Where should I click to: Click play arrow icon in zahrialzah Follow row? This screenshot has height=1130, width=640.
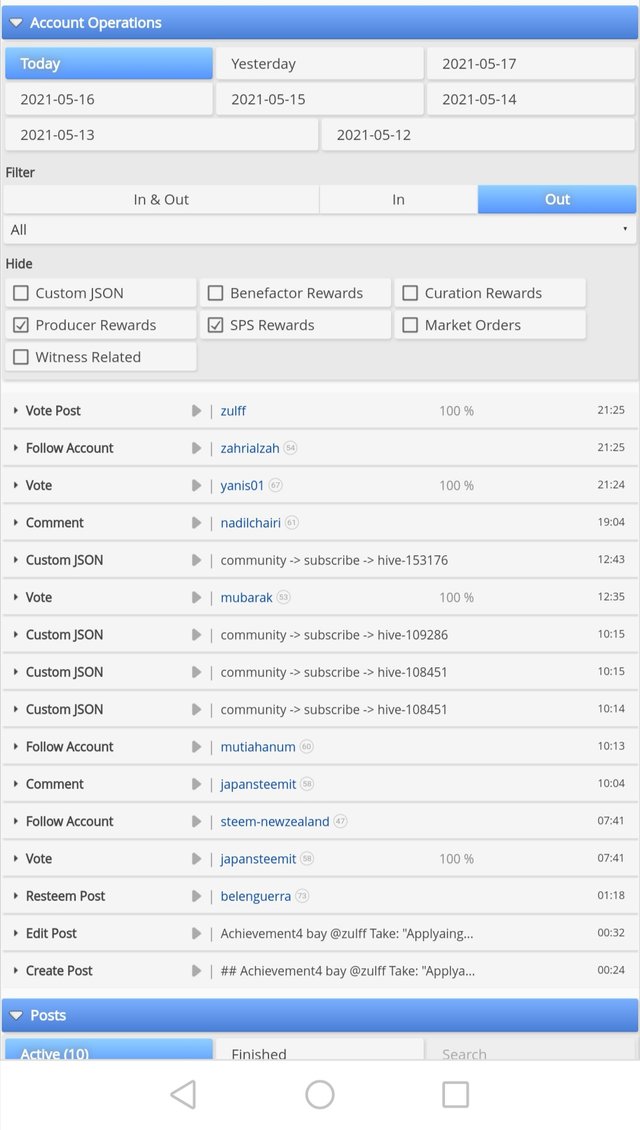196,448
